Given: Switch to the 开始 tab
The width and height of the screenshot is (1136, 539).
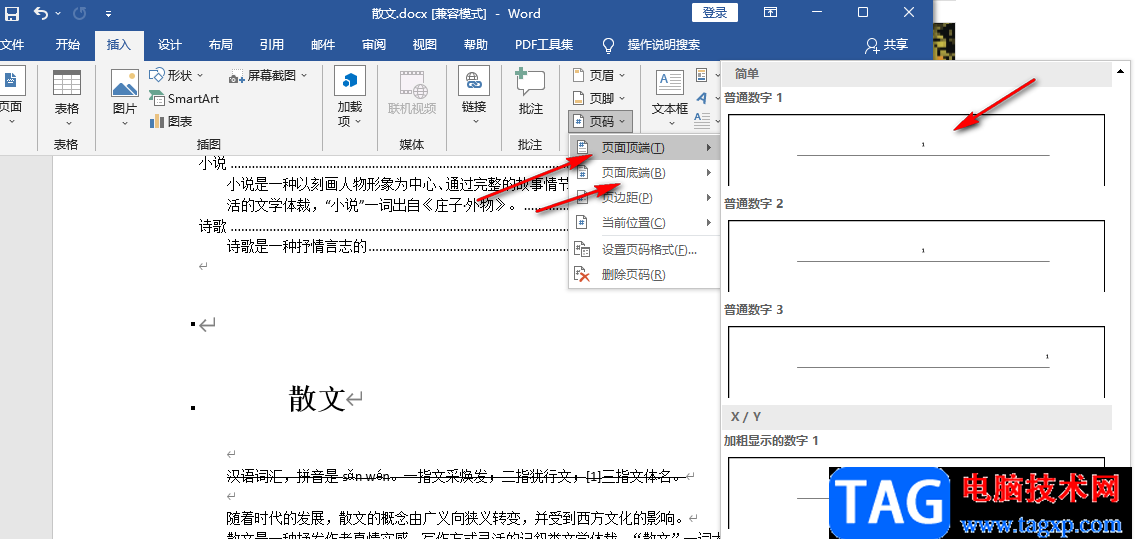Looking at the screenshot, I should click(x=67, y=45).
